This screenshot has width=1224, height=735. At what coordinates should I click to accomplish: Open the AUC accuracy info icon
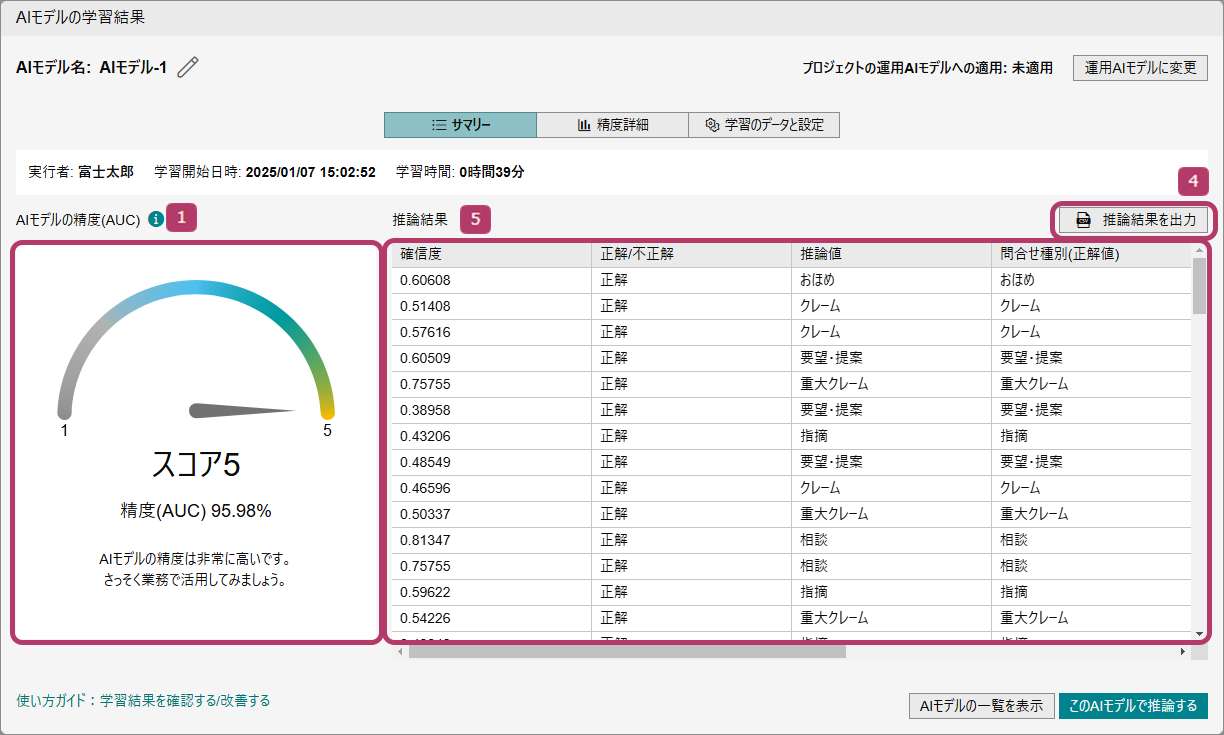pyautogui.click(x=155, y=218)
